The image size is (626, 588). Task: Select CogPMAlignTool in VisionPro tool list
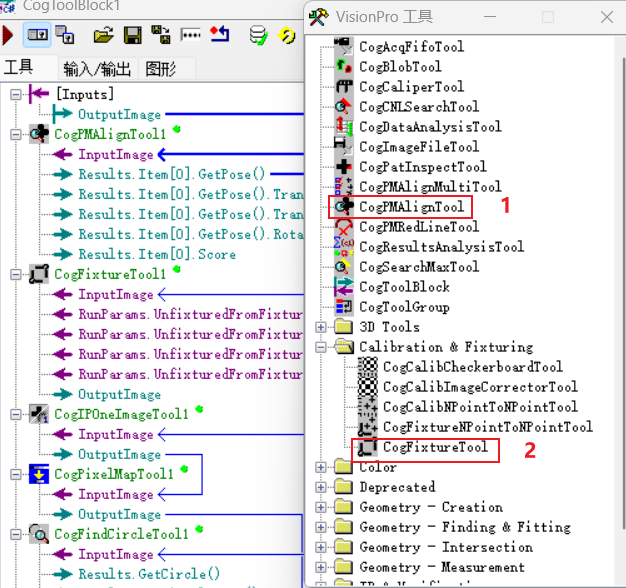(411, 207)
